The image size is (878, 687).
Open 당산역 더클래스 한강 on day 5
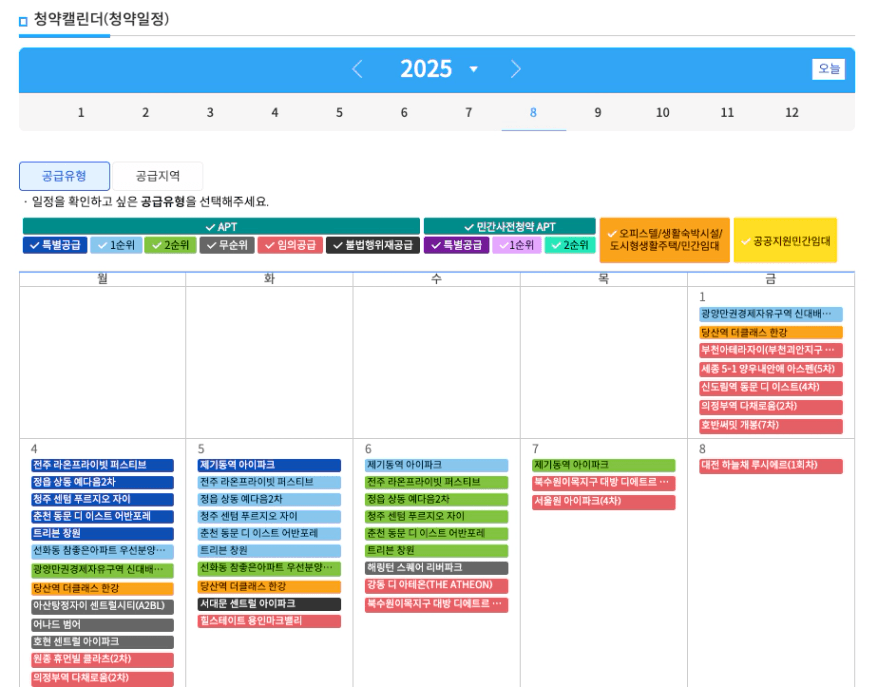[x=269, y=587]
